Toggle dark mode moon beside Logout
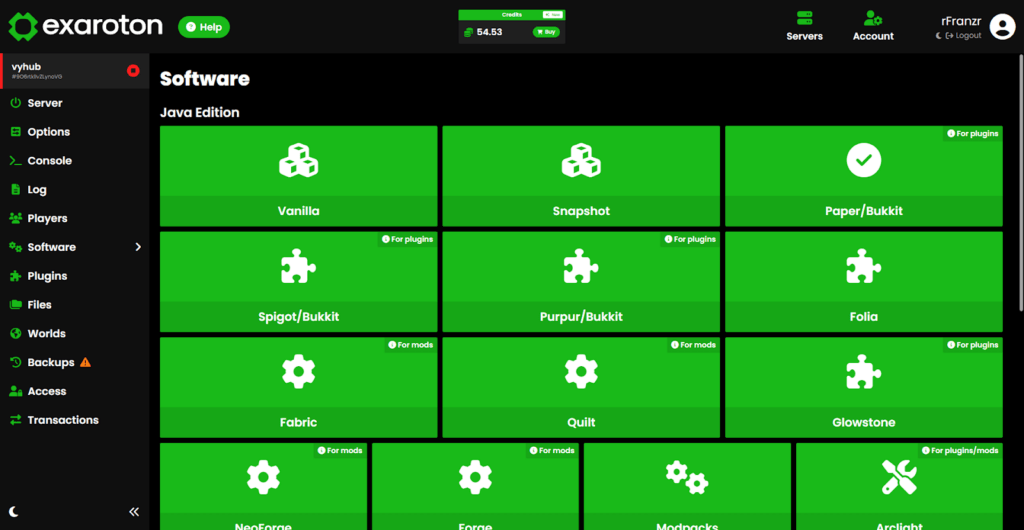The height and width of the screenshot is (530, 1024). (x=939, y=35)
